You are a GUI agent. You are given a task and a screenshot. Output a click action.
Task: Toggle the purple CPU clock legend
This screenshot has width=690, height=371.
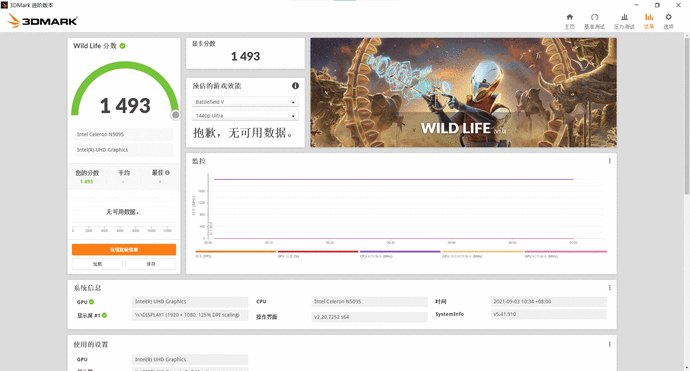[400, 254]
